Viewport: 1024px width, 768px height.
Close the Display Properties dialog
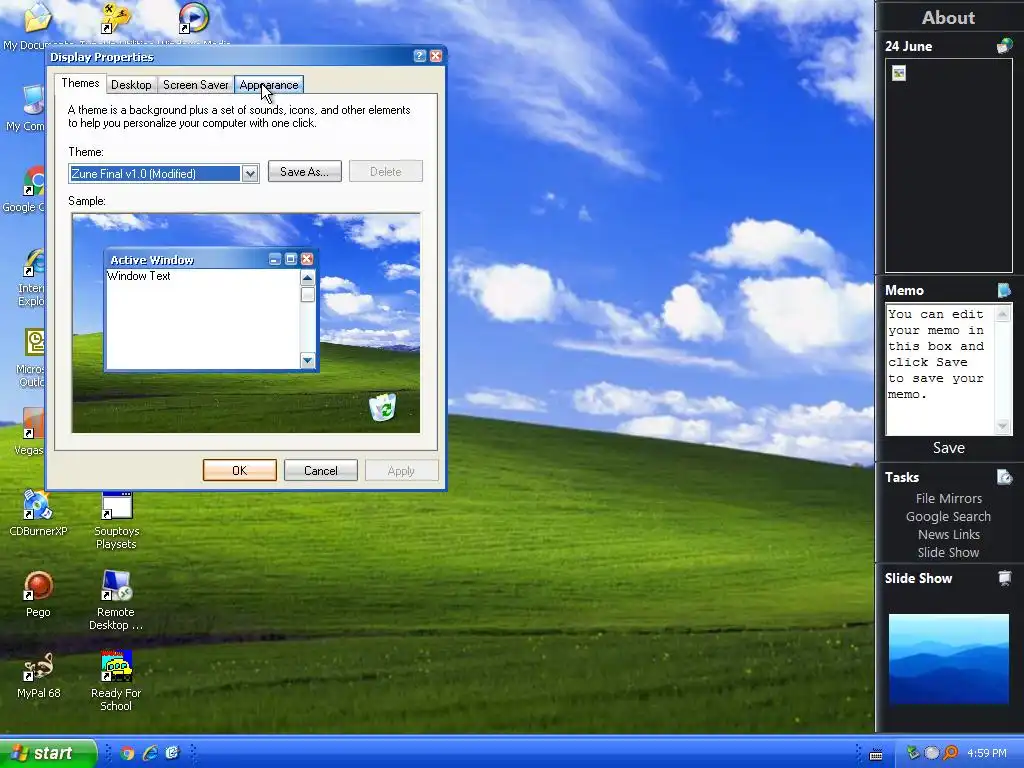pos(436,56)
